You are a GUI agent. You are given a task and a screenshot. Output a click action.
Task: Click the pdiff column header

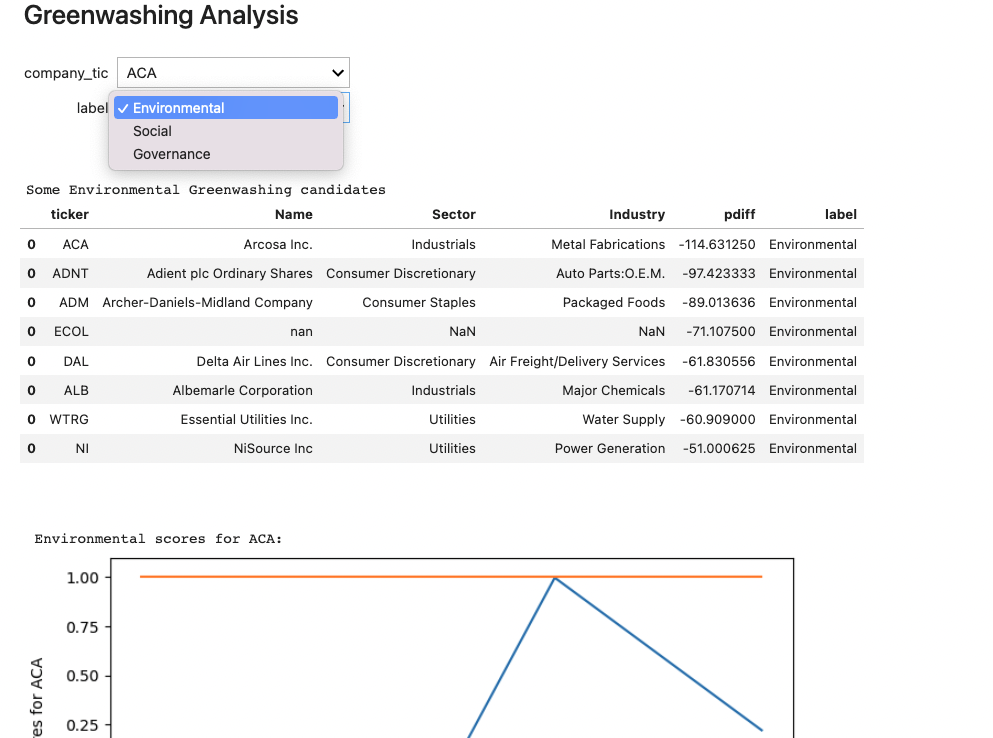739,214
